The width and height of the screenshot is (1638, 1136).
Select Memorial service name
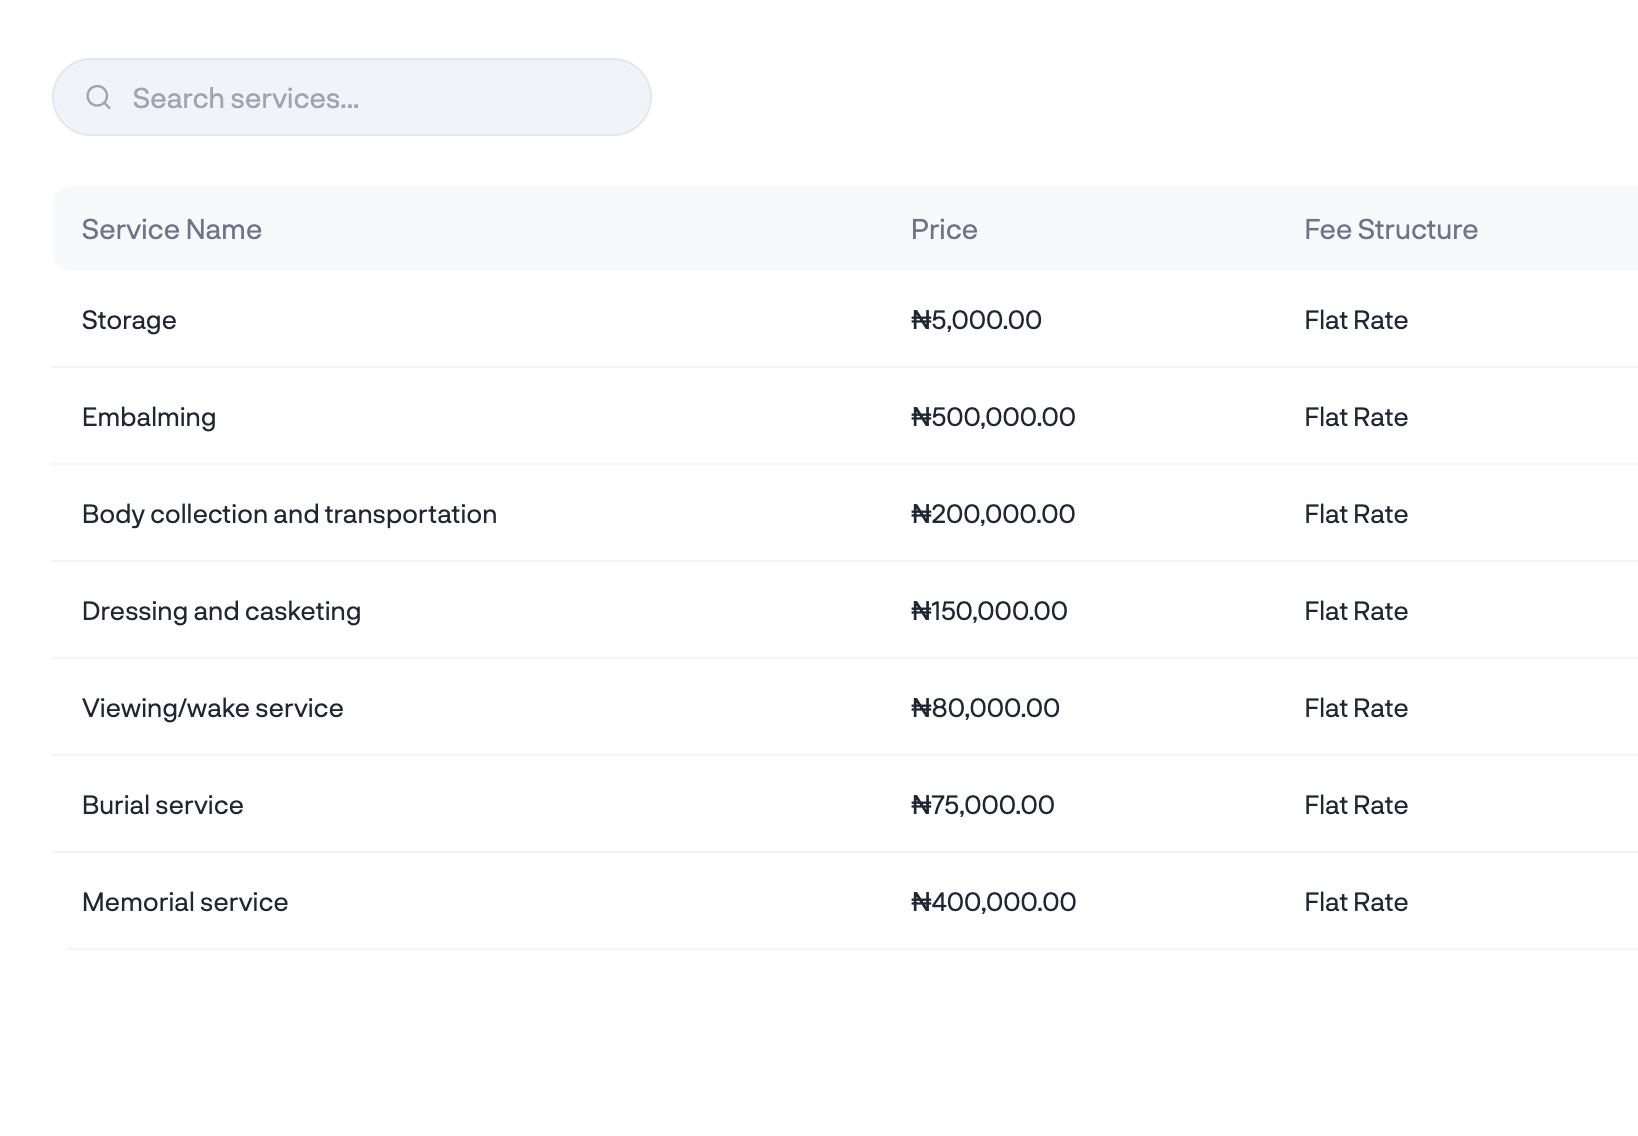click(x=185, y=902)
